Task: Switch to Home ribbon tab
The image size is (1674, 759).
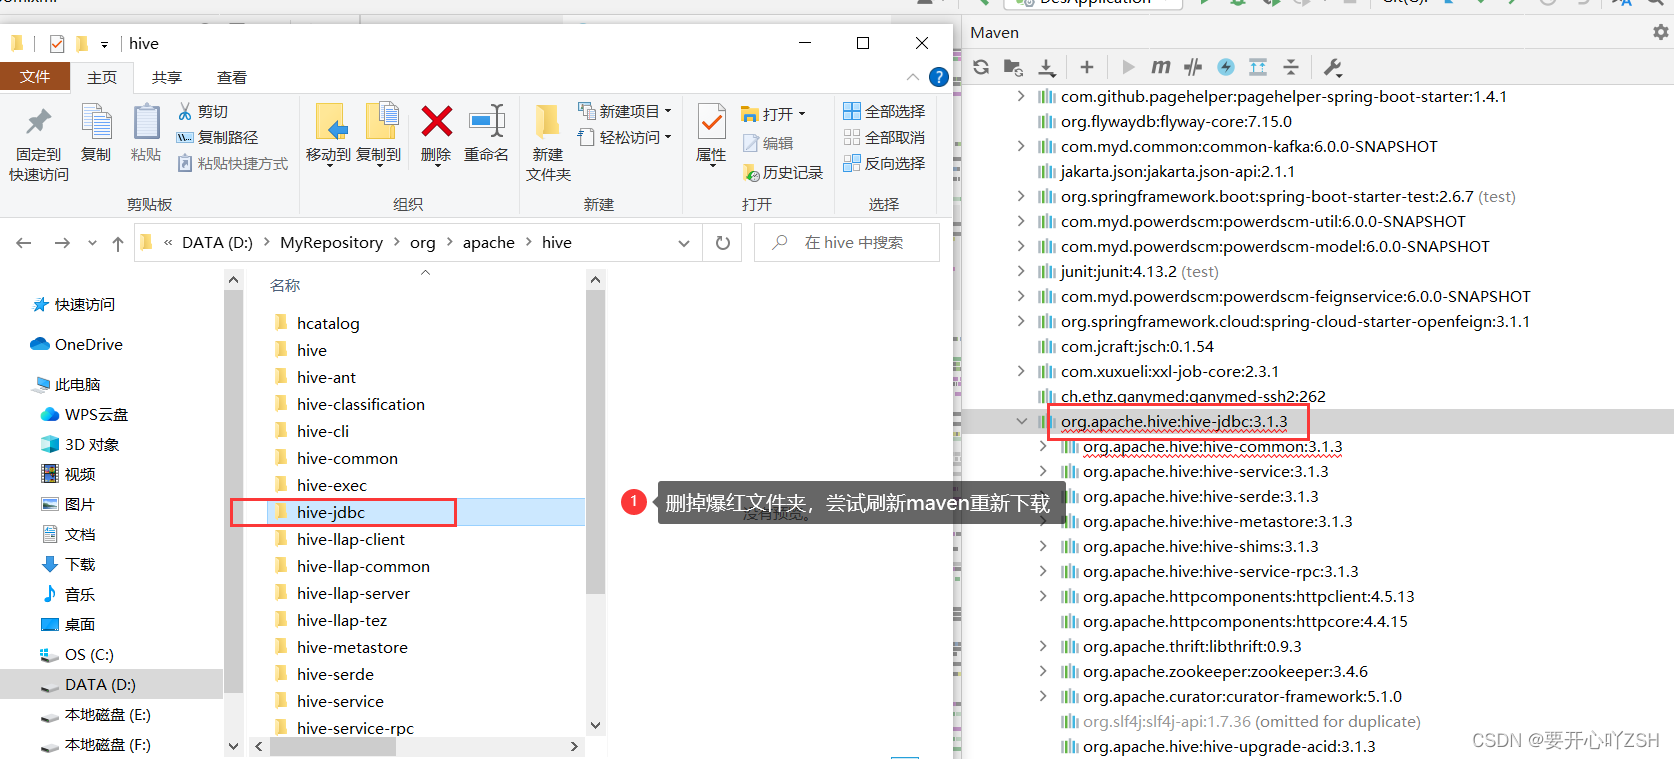Action: coord(102,77)
